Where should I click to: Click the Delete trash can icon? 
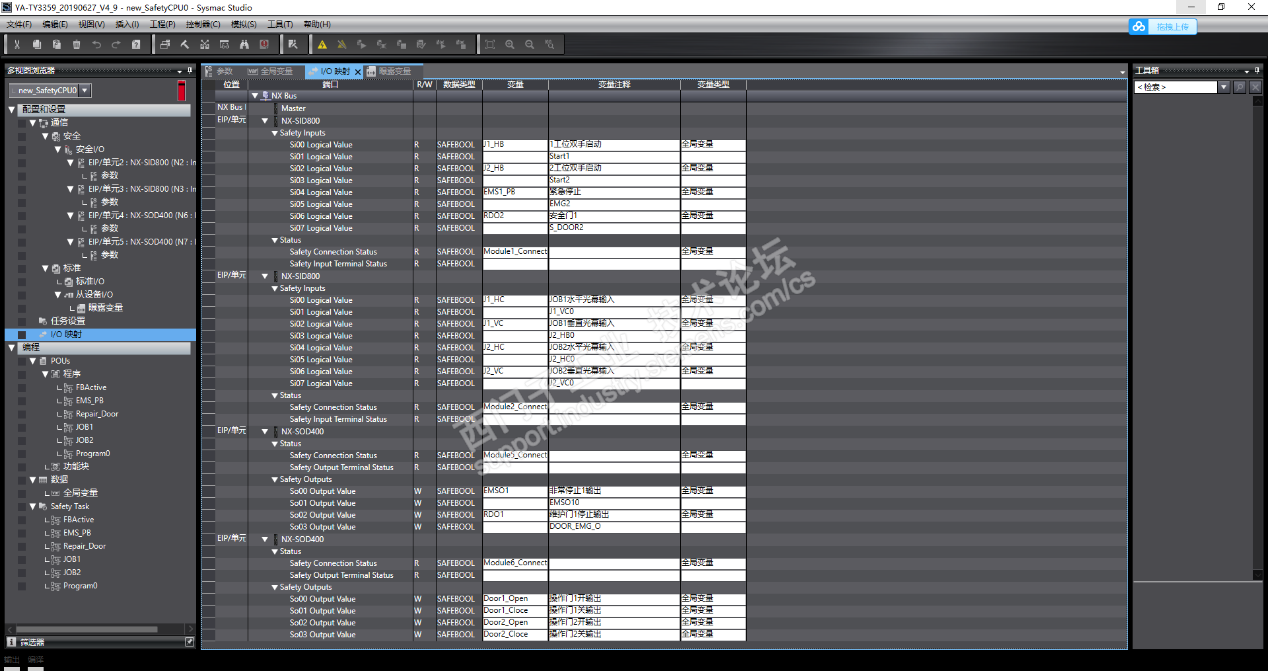[x=76, y=44]
